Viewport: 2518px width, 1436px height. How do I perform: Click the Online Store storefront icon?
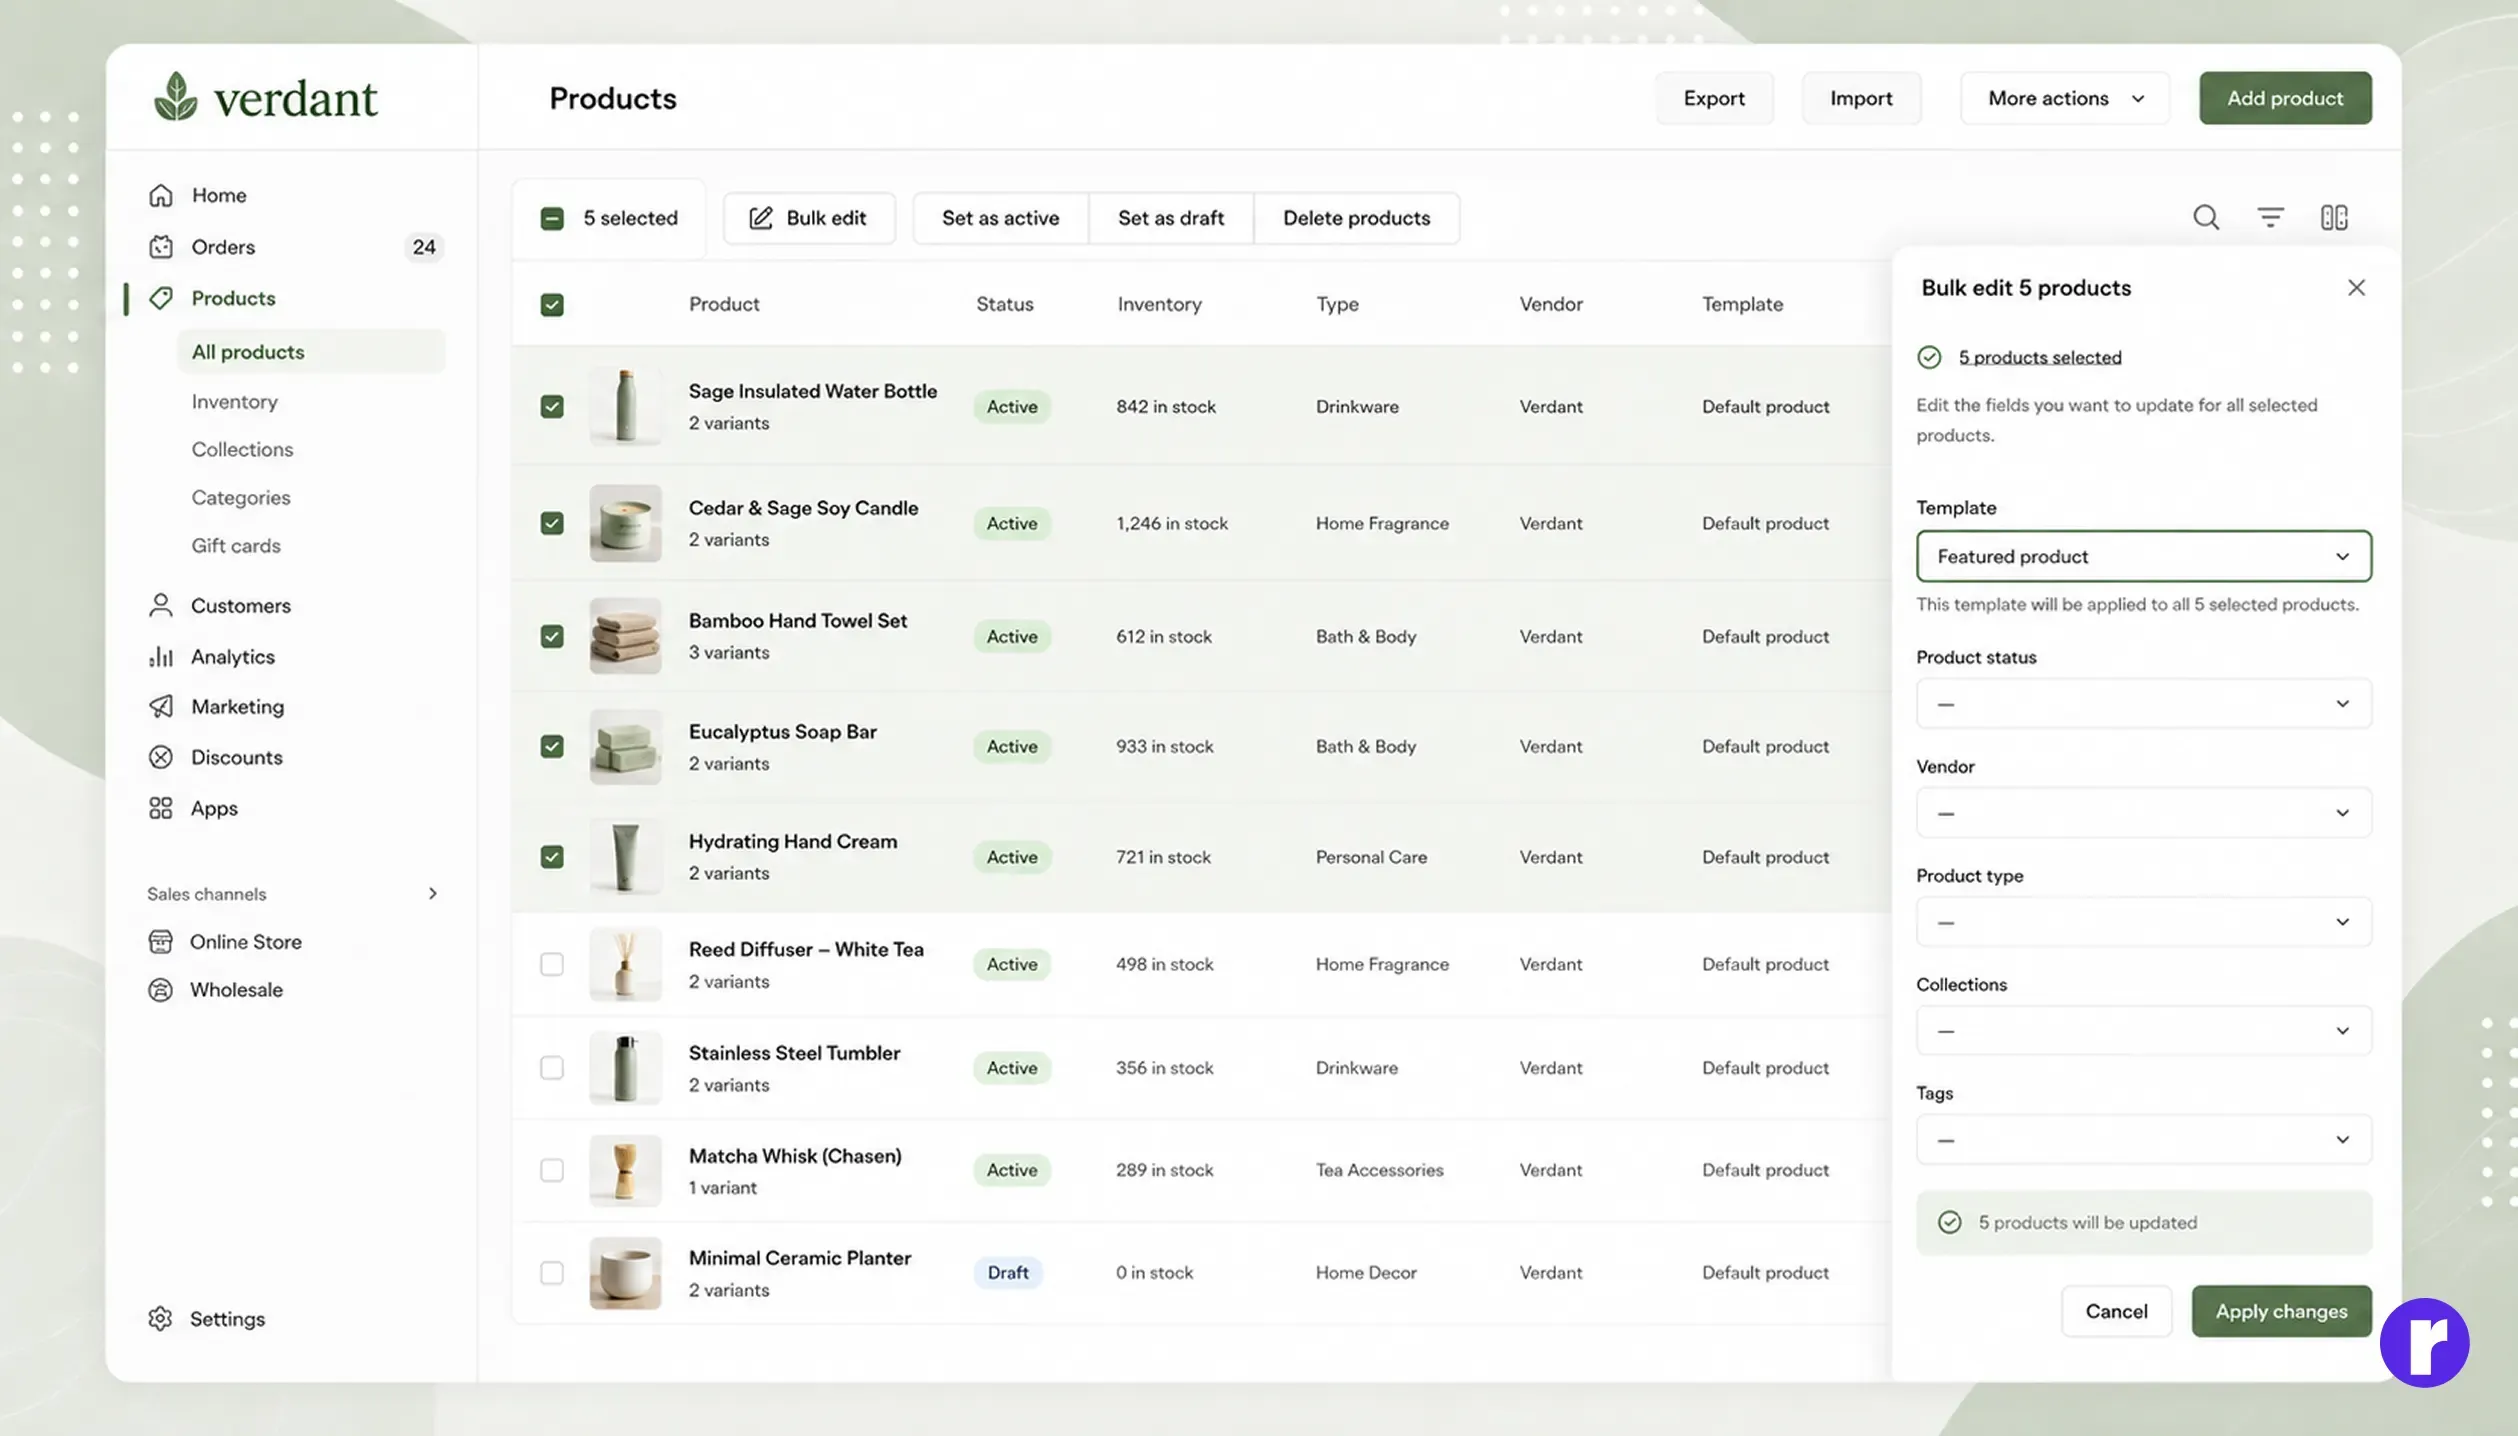click(x=160, y=941)
